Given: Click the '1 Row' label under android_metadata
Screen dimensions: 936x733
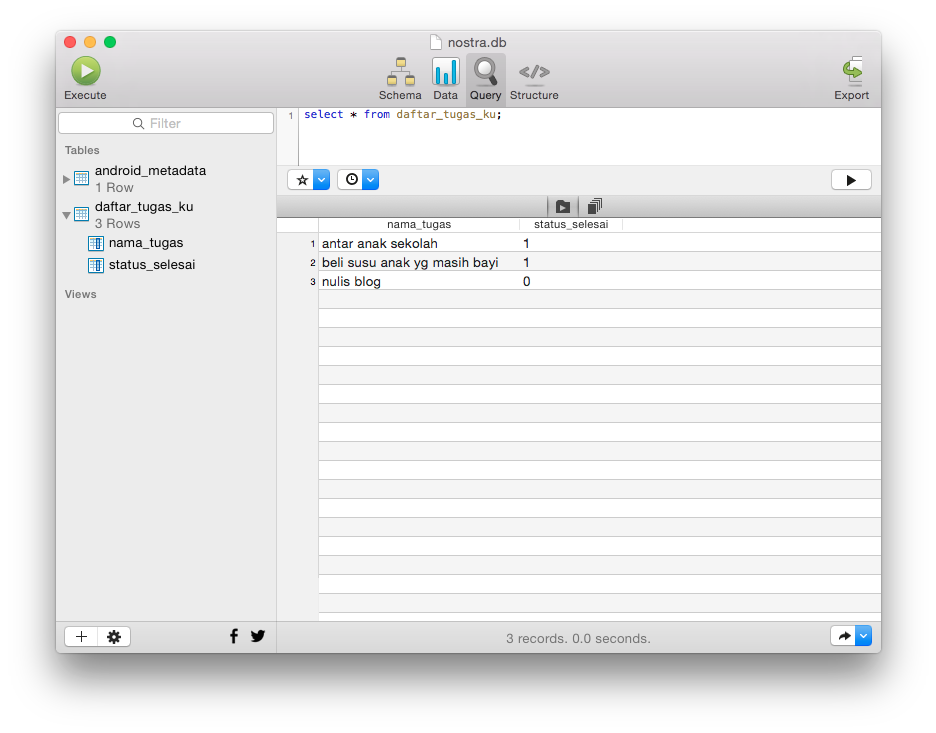Looking at the screenshot, I should 114,187.
